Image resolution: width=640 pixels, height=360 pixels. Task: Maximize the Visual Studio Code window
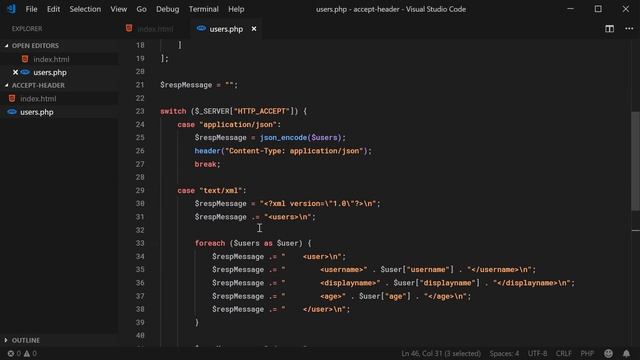click(x=598, y=9)
